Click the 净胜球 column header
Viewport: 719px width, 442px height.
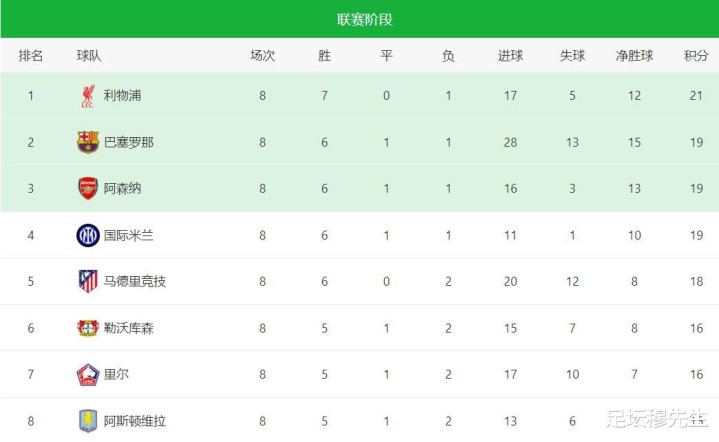click(x=634, y=56)
